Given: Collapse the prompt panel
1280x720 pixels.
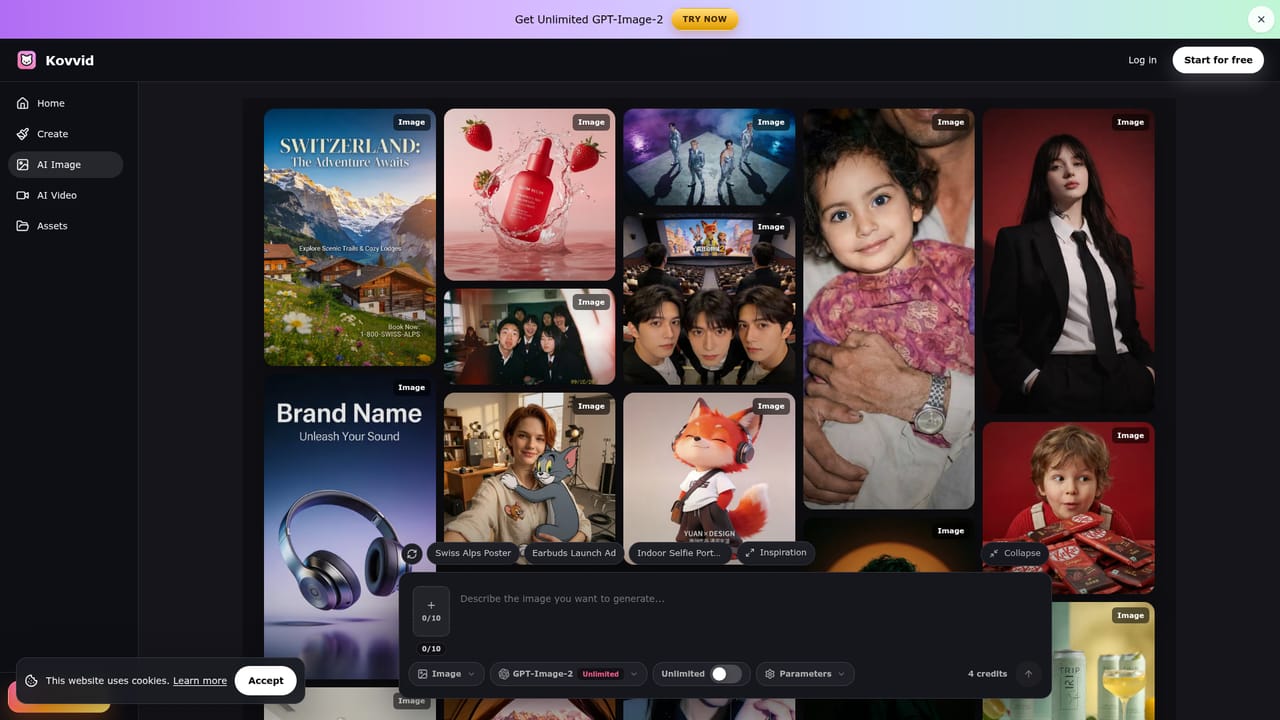Looking at the screenshot, I should (x=1015, y=553).
